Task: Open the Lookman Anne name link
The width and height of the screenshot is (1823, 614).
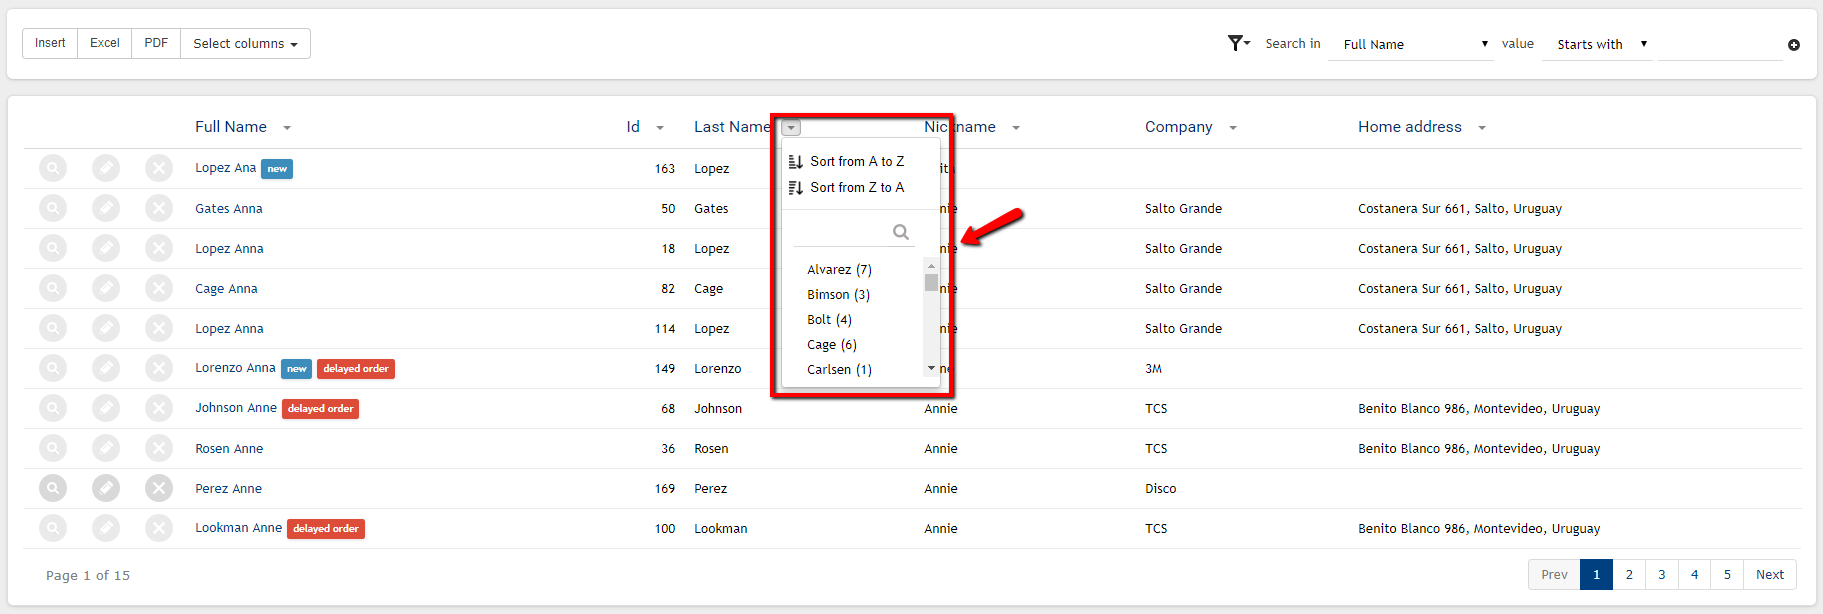Action: click(x=238, y=528)
